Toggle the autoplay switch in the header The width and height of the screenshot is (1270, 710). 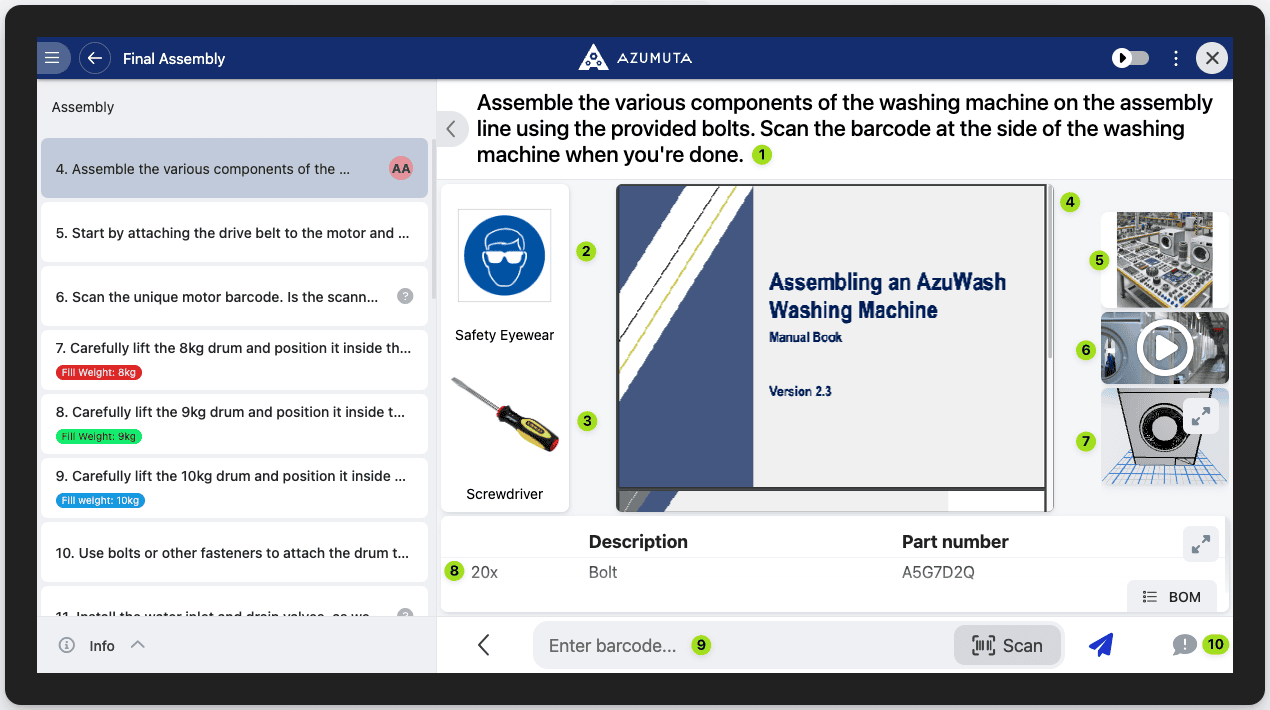[1131, 58]
